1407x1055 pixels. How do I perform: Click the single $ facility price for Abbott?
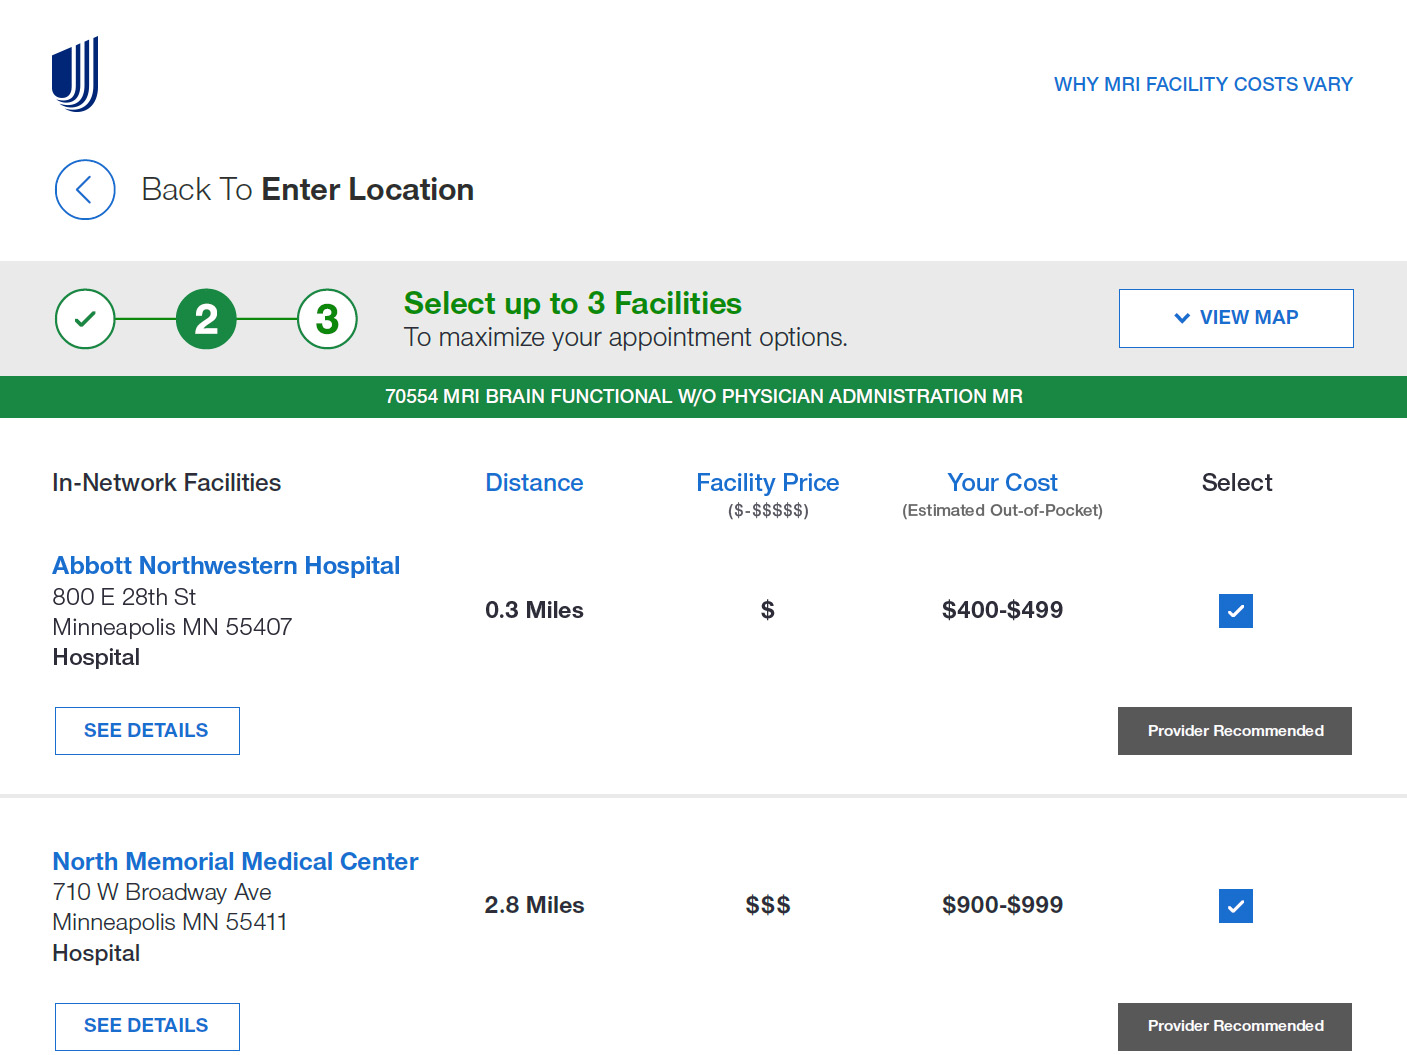pos(767,610)
